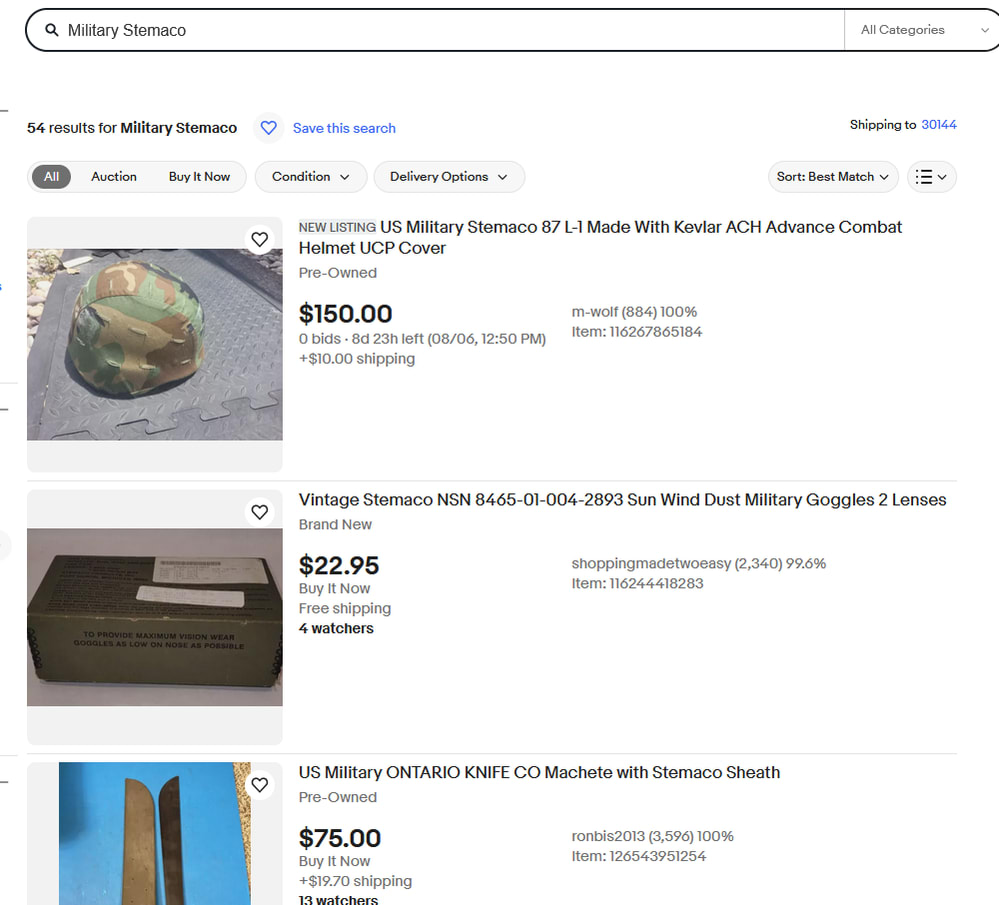This screenshot has width=999, height=905.
Task: Click the +$19.70 shipping text
Action: (x=356, y=881)
